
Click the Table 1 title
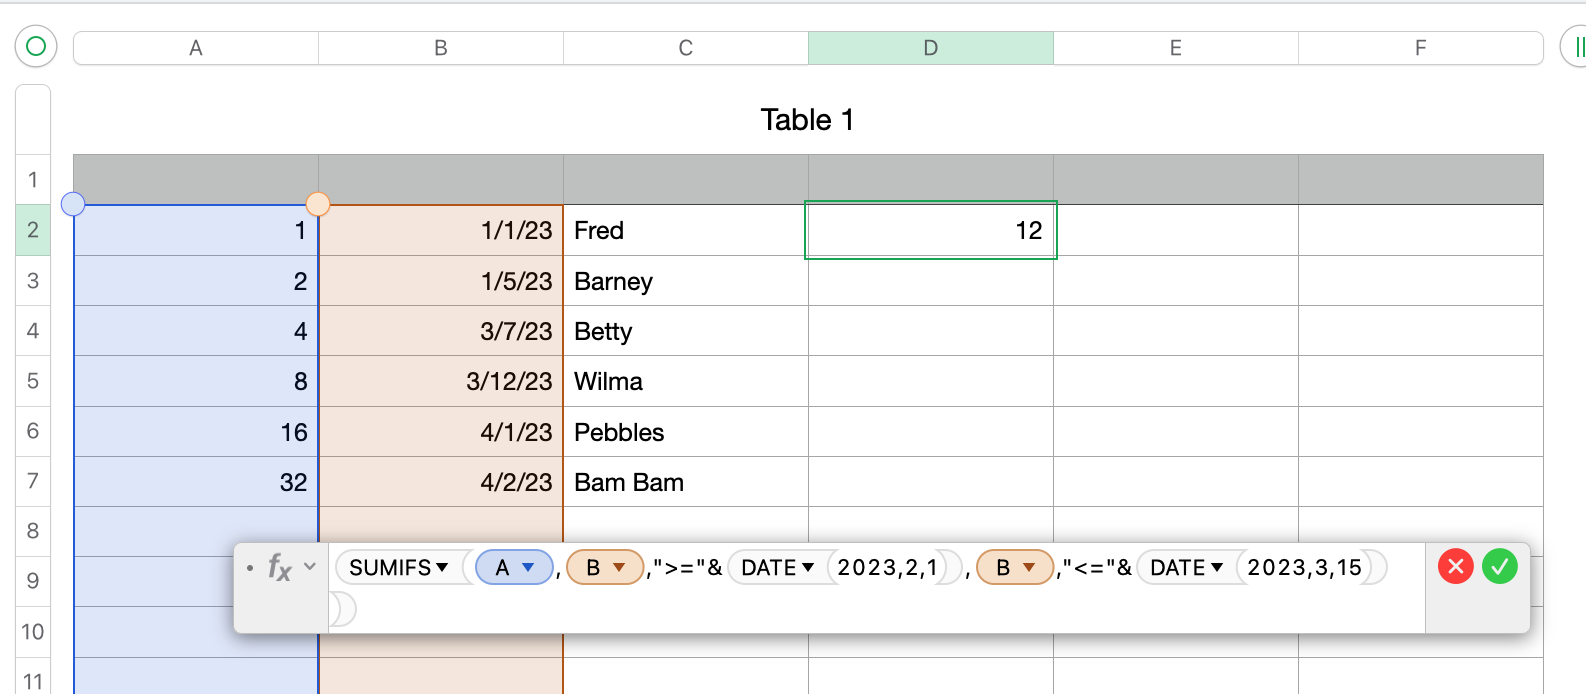click(807, 120)
